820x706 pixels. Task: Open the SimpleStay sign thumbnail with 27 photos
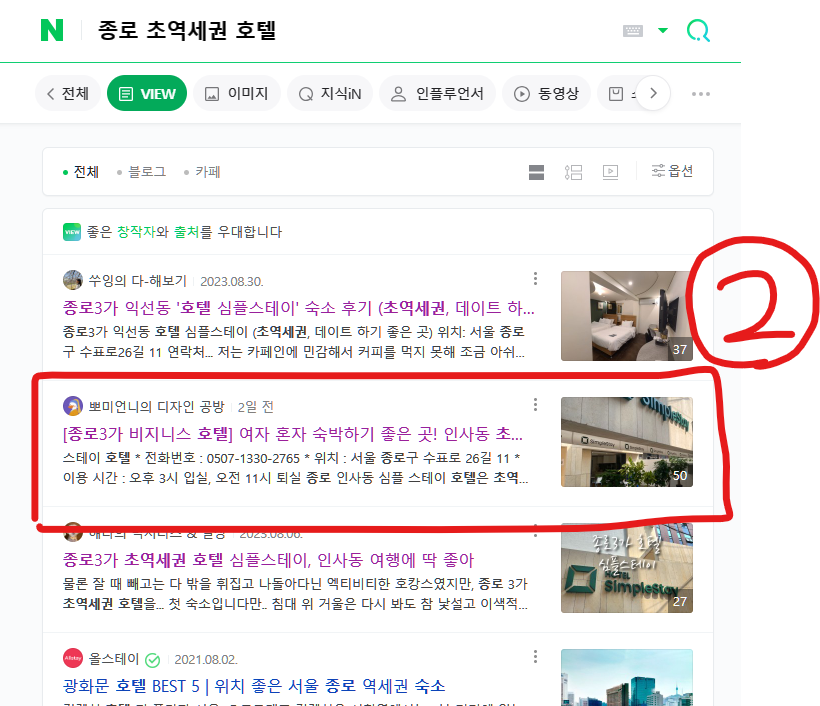click(627, 568)
